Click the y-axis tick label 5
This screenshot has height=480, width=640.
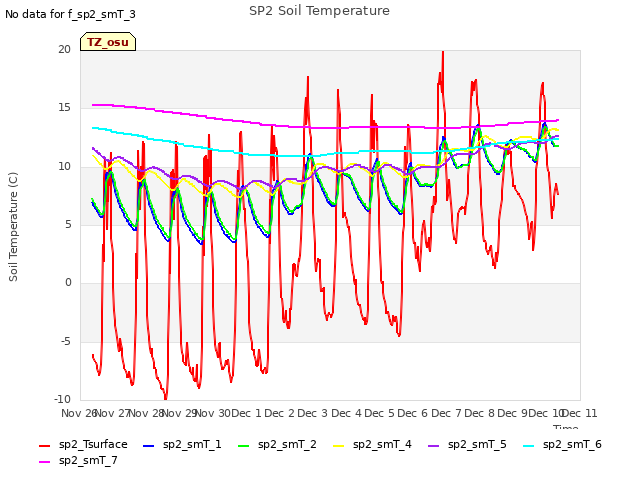[x=68, y=224]
